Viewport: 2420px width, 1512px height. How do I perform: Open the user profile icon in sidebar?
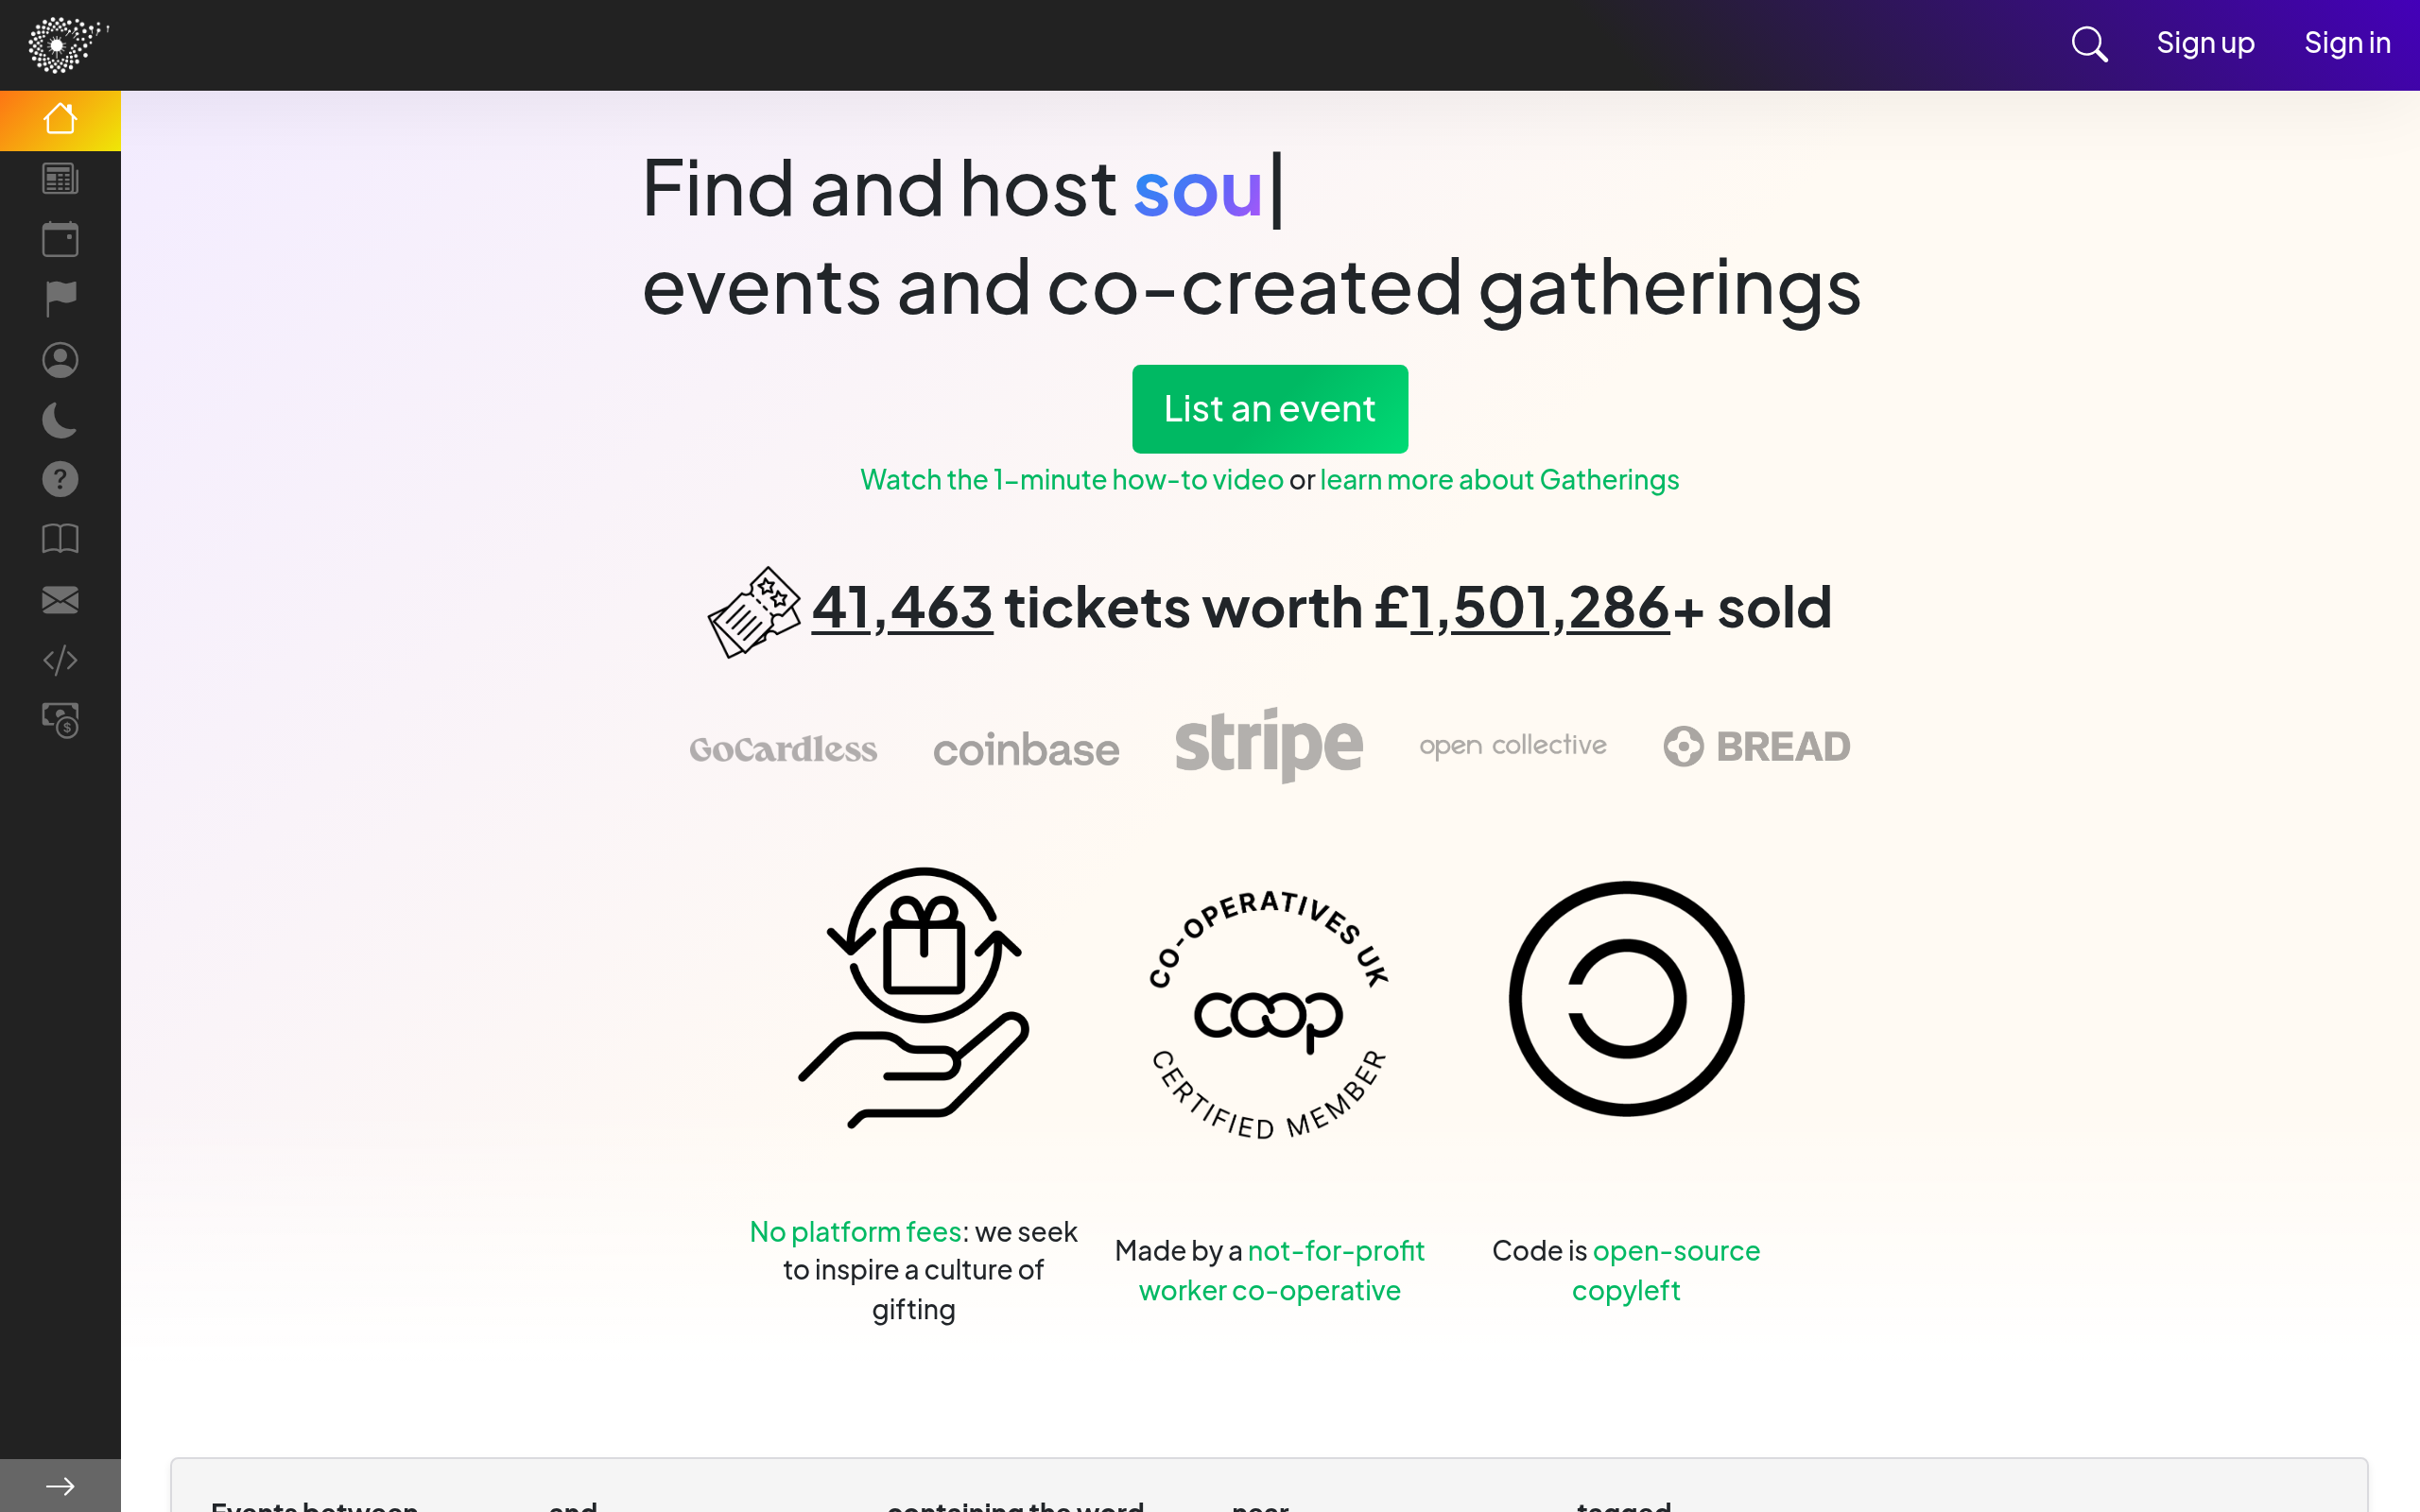point(60,359)
